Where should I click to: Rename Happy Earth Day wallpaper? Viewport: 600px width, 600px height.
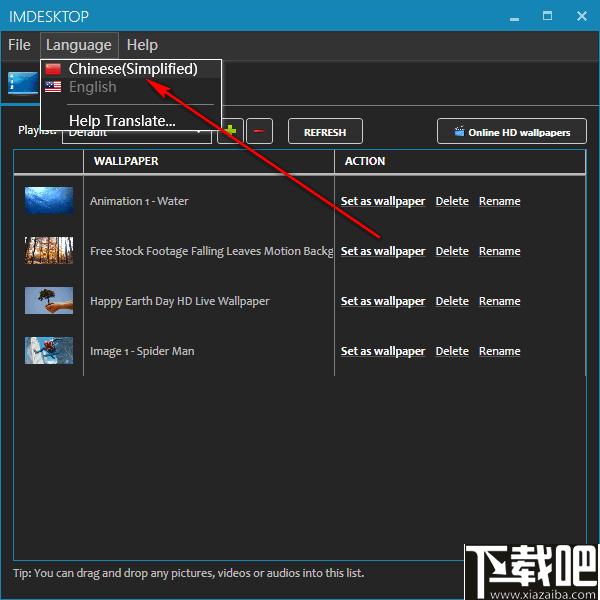[x=499, y=302]
